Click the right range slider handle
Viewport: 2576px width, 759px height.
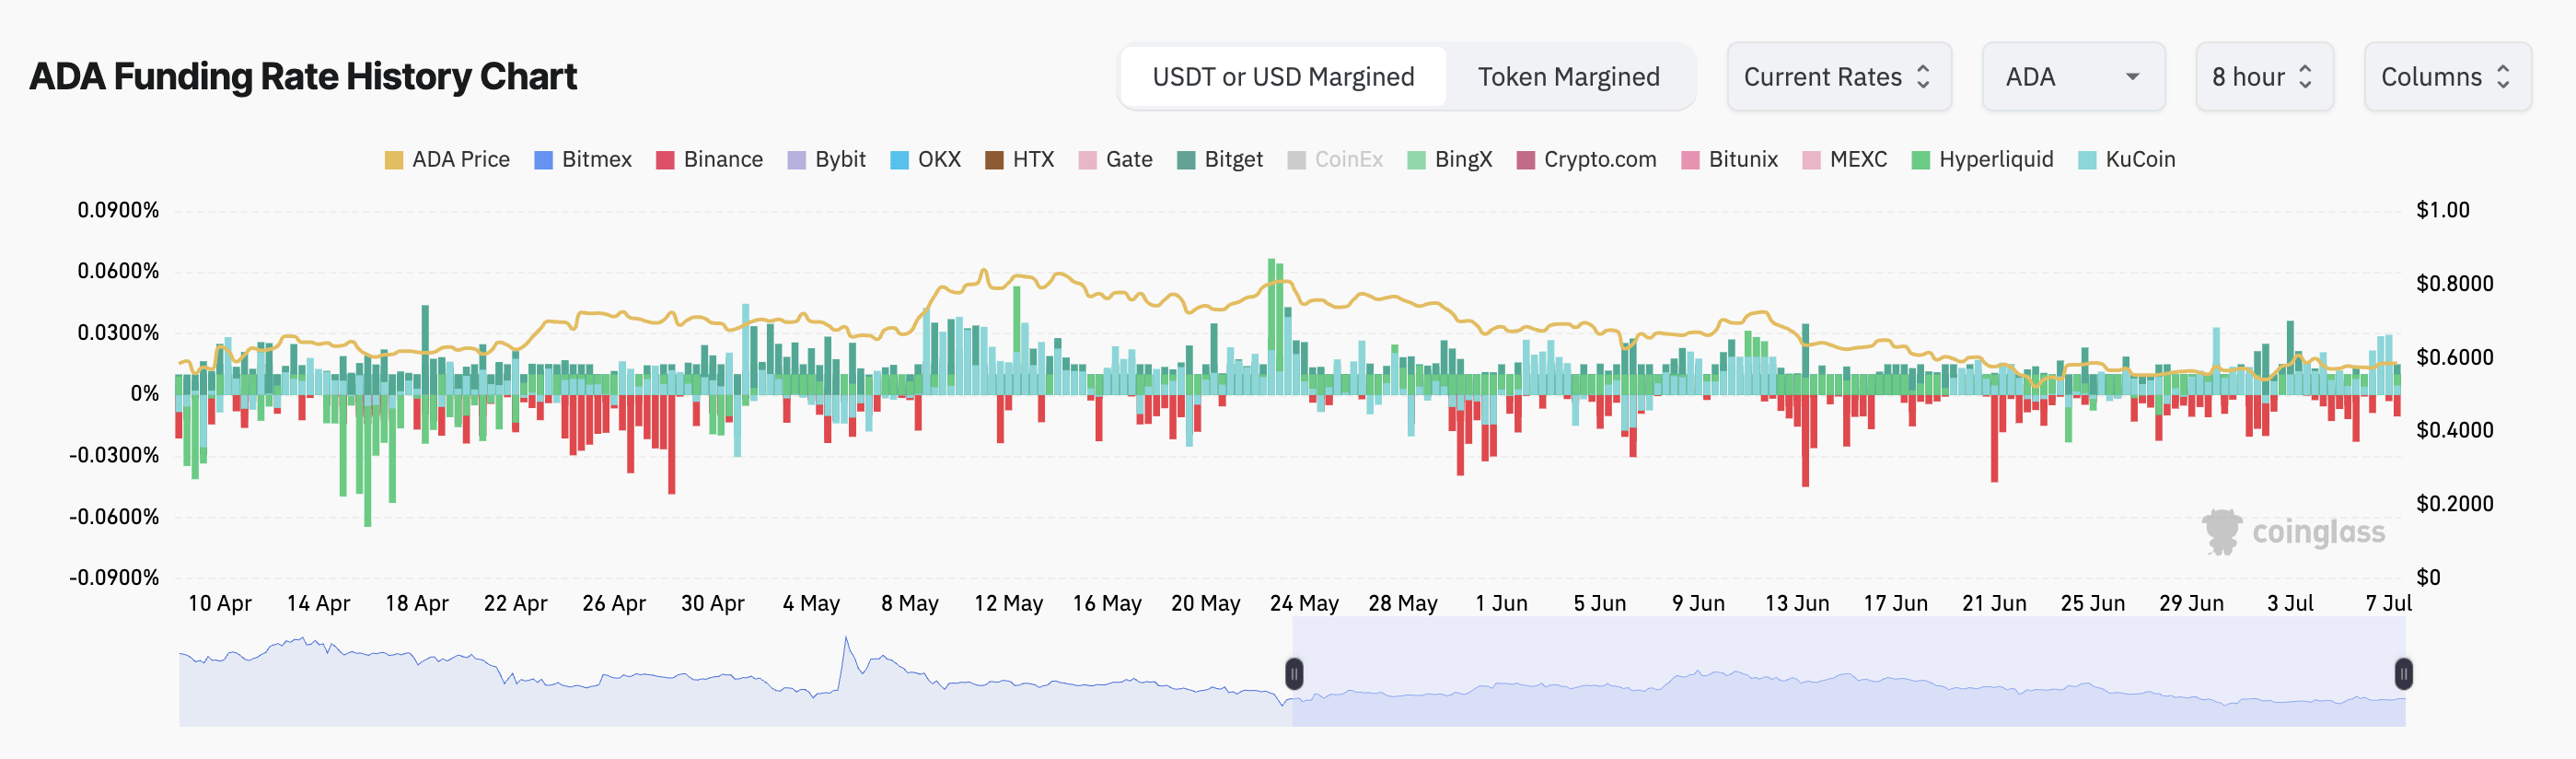2403,674
